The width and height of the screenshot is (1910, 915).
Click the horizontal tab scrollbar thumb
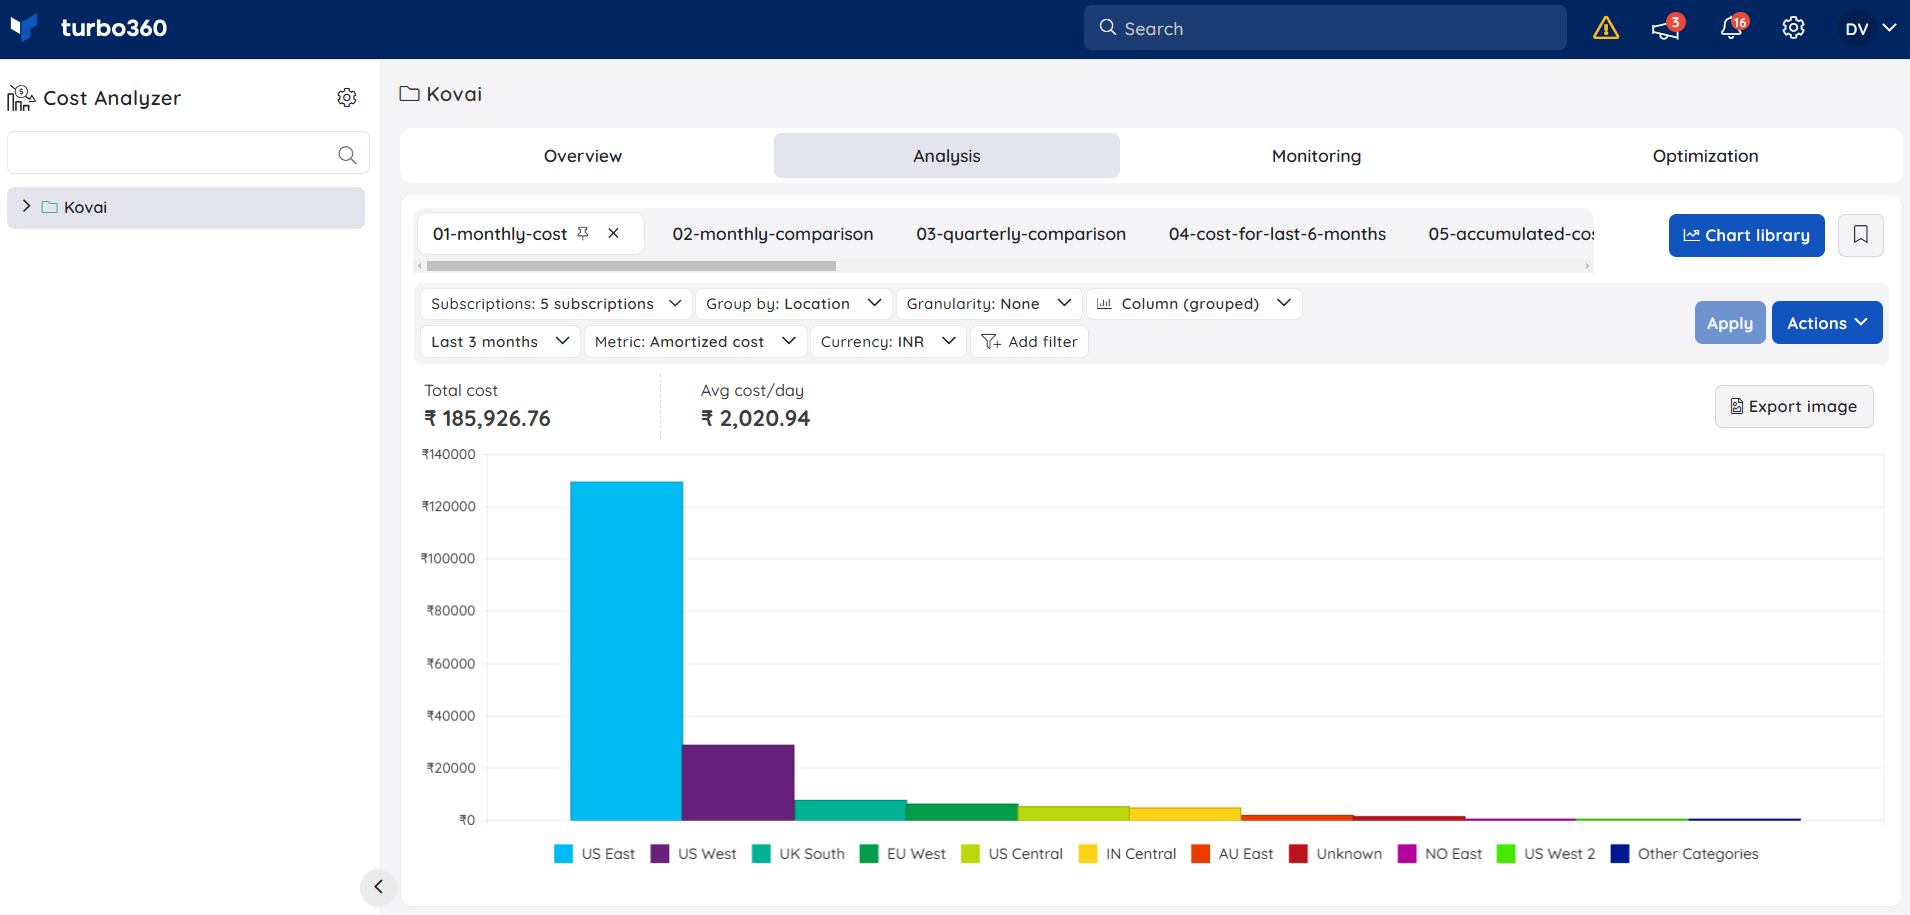[631, 266]
